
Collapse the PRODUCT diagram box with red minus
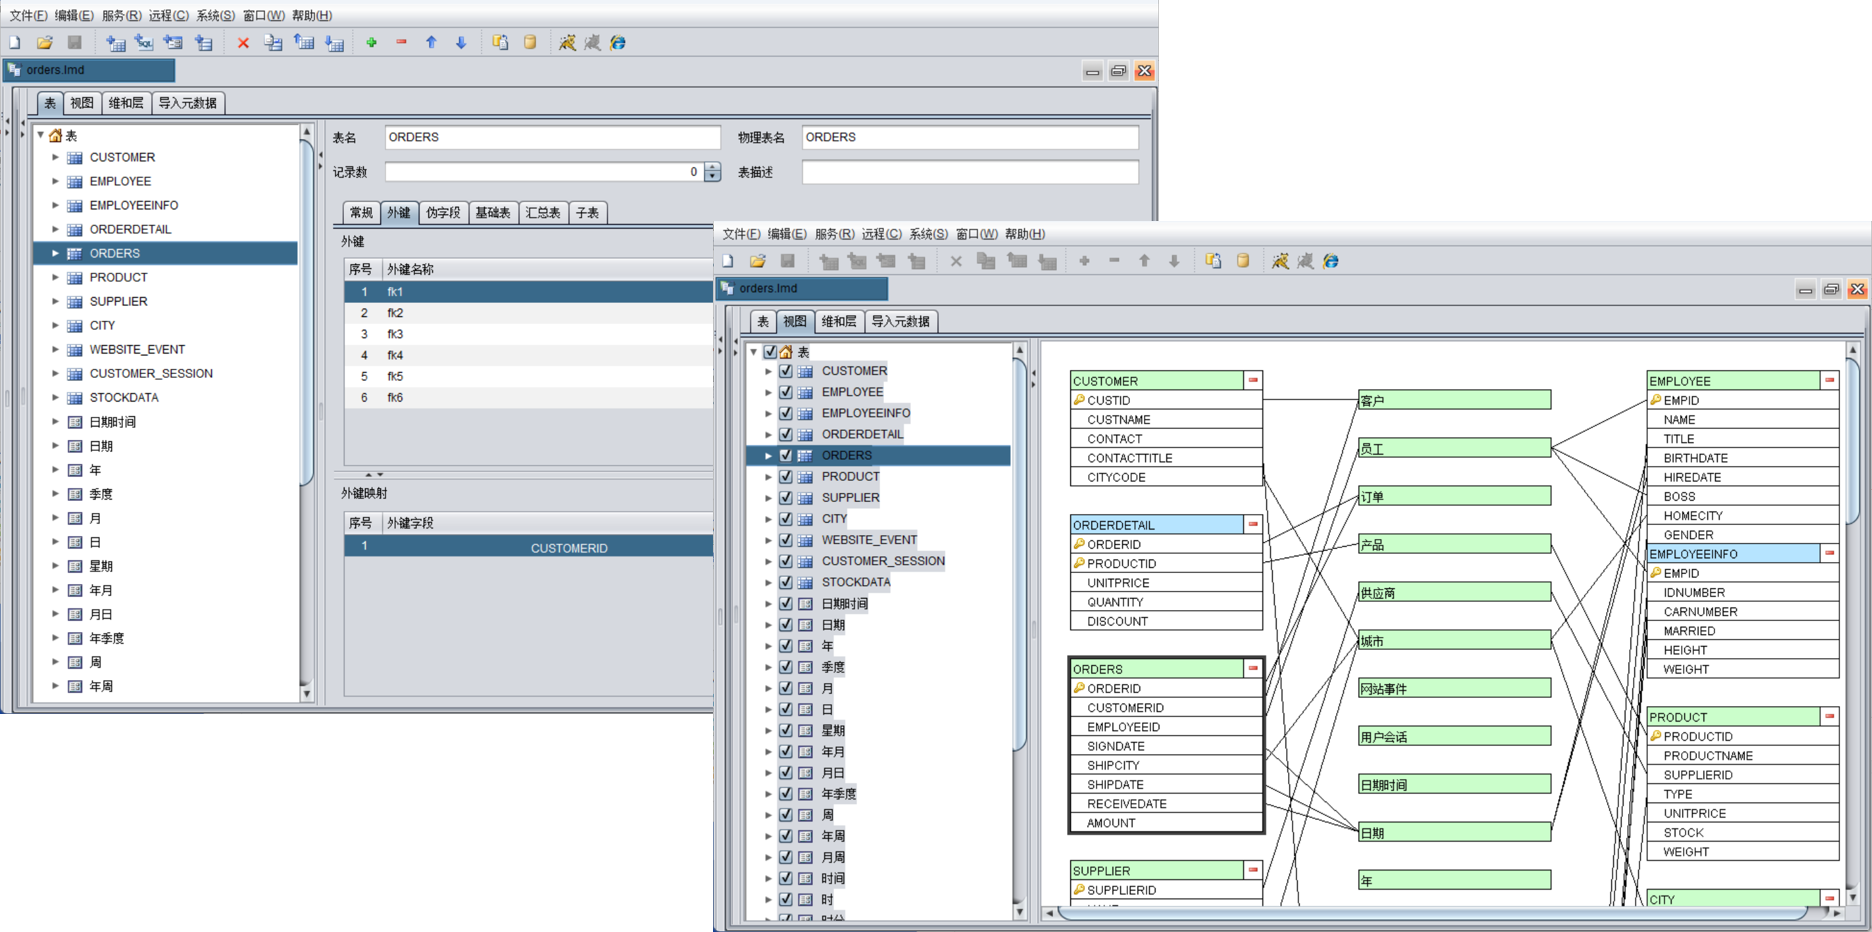click(1829, 716)
